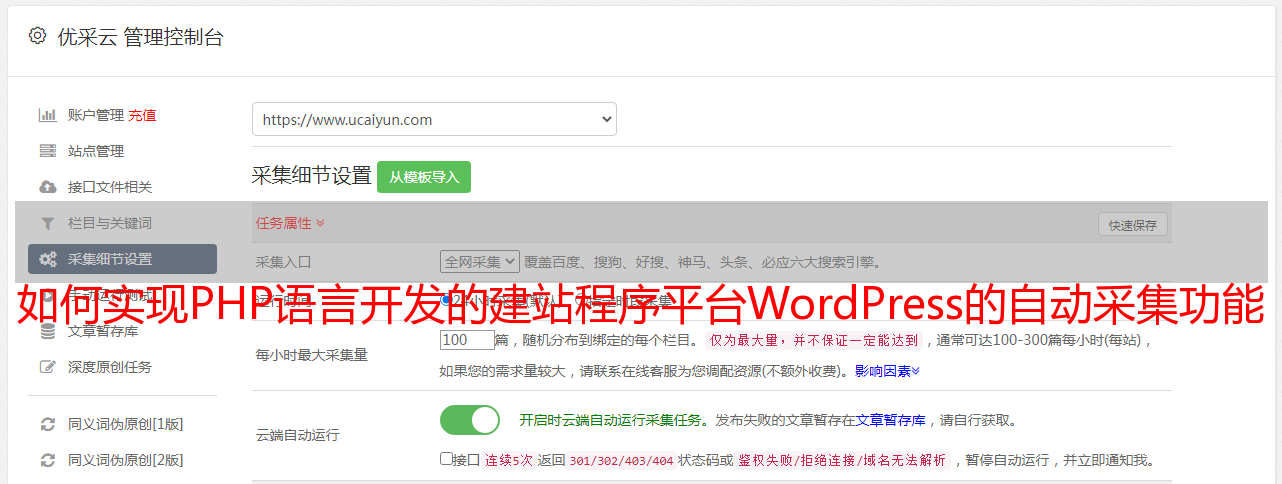
Task: Click the green 从模板导入 button
Action: coord(424,177)
